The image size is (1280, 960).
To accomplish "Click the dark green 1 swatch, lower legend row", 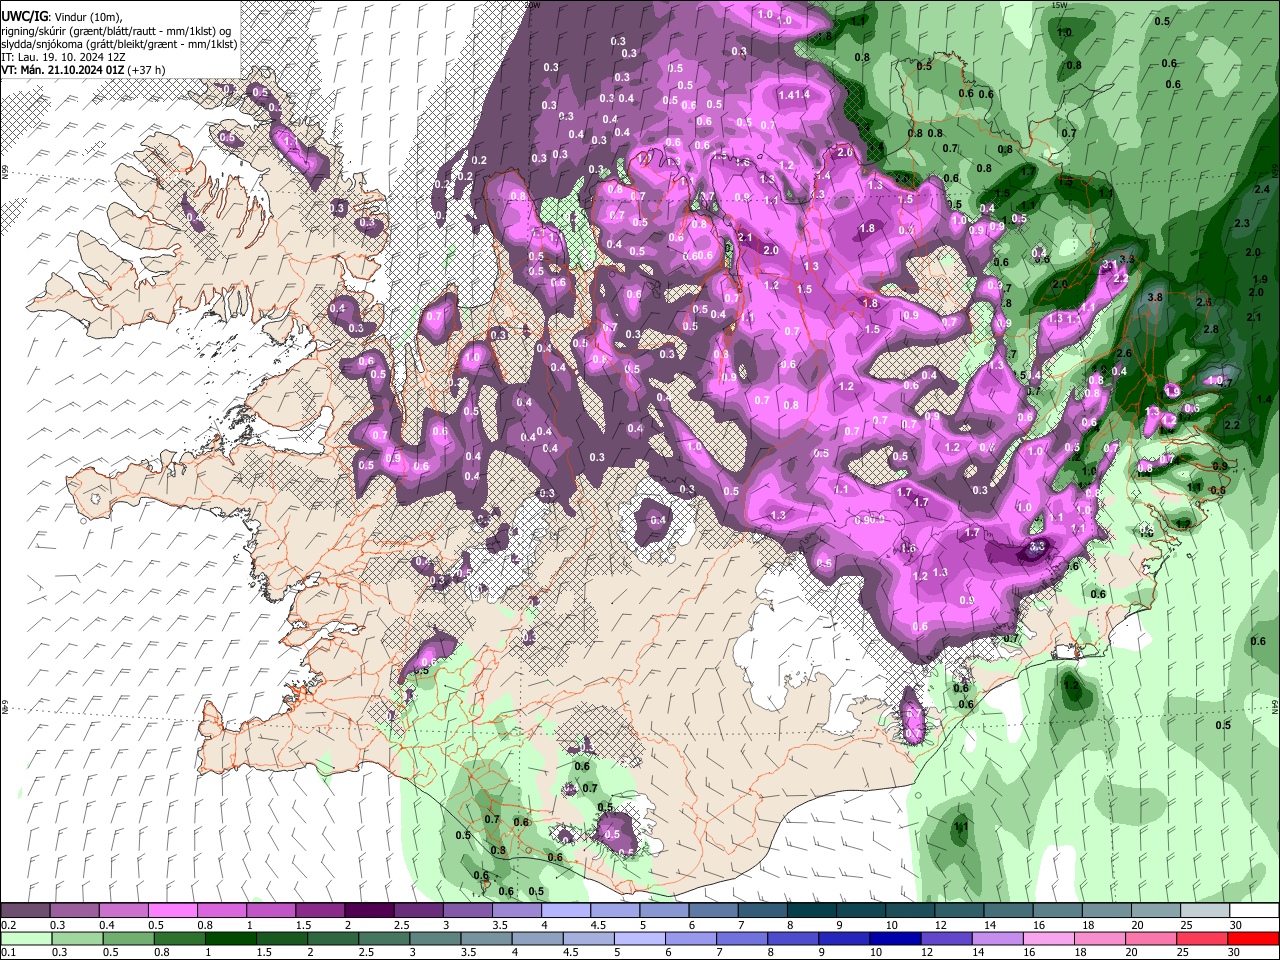I will click(231, 938).
